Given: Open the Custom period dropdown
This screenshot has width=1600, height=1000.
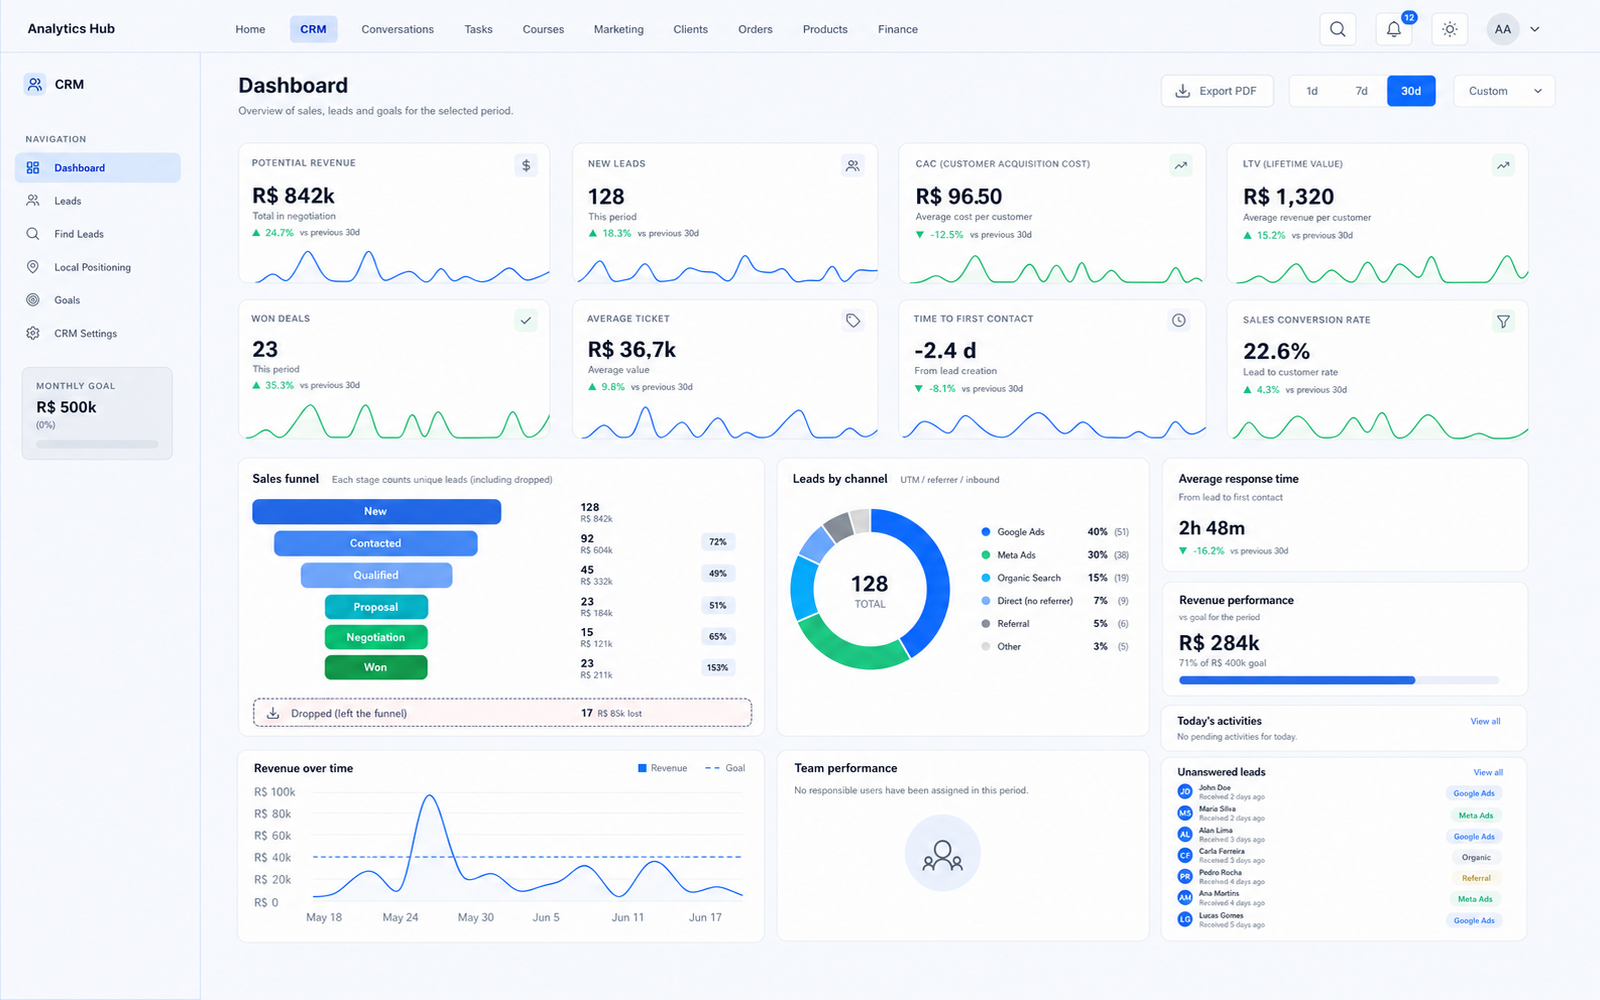Looking at the screenshot, I should point(1504,91).
